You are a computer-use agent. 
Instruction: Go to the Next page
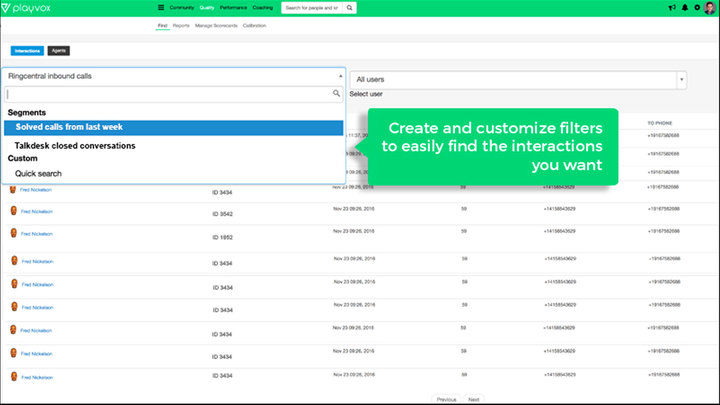(x=474, y=399)
